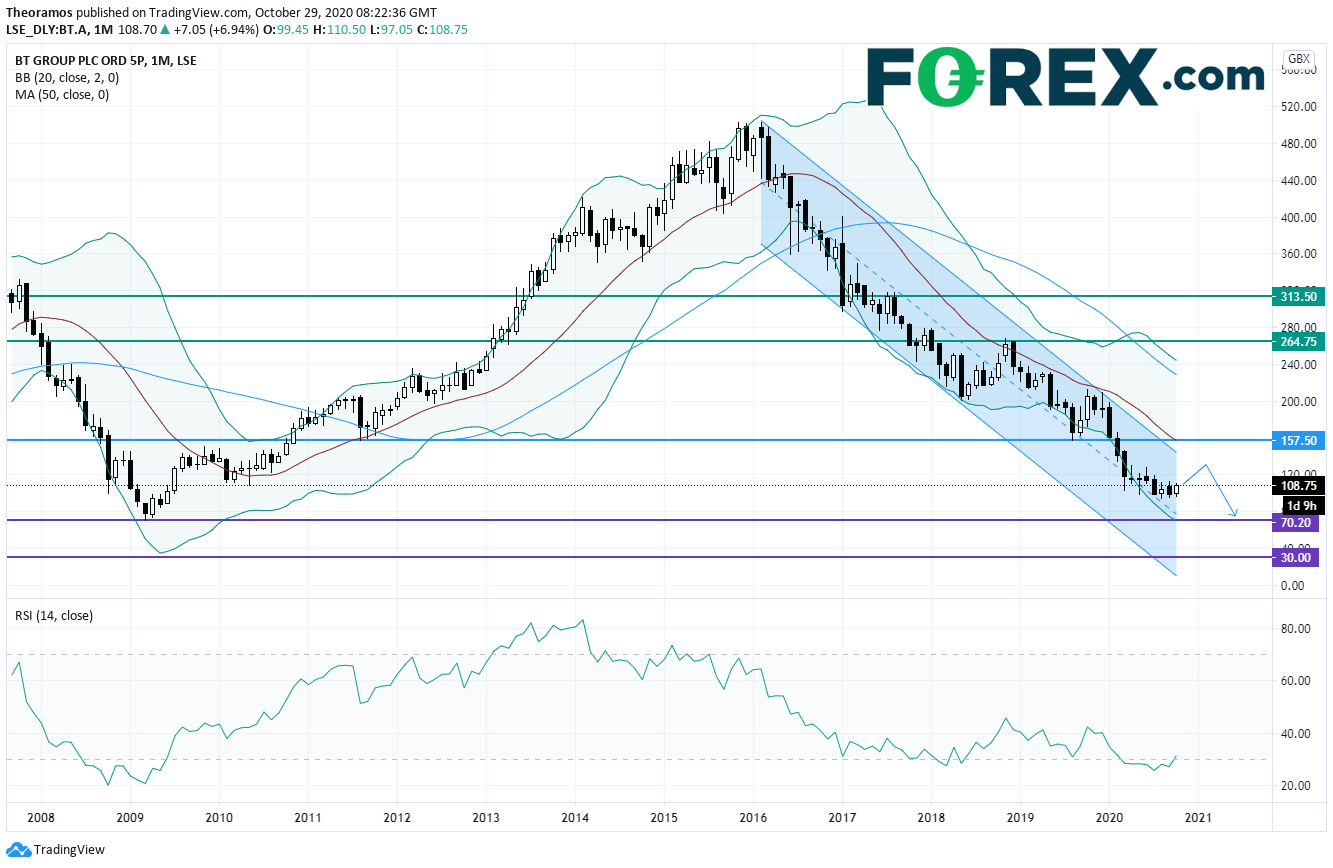Click the 2020 year on time axis
Screen dimensions: 1333x868
[1109, 817]
